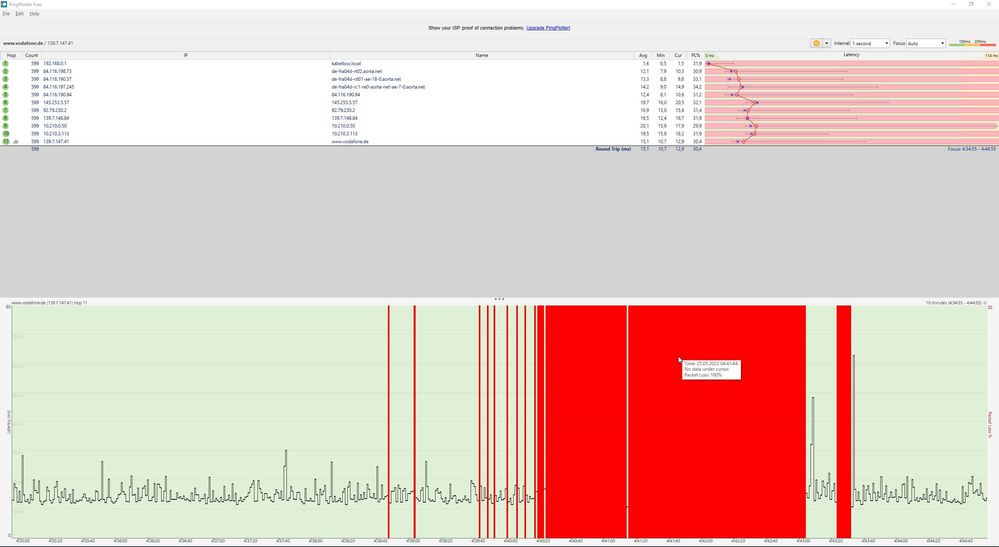999x547 pixels.
Task: Click the 100ms/200ms latency color legend
Action: (x=972, y=43)
